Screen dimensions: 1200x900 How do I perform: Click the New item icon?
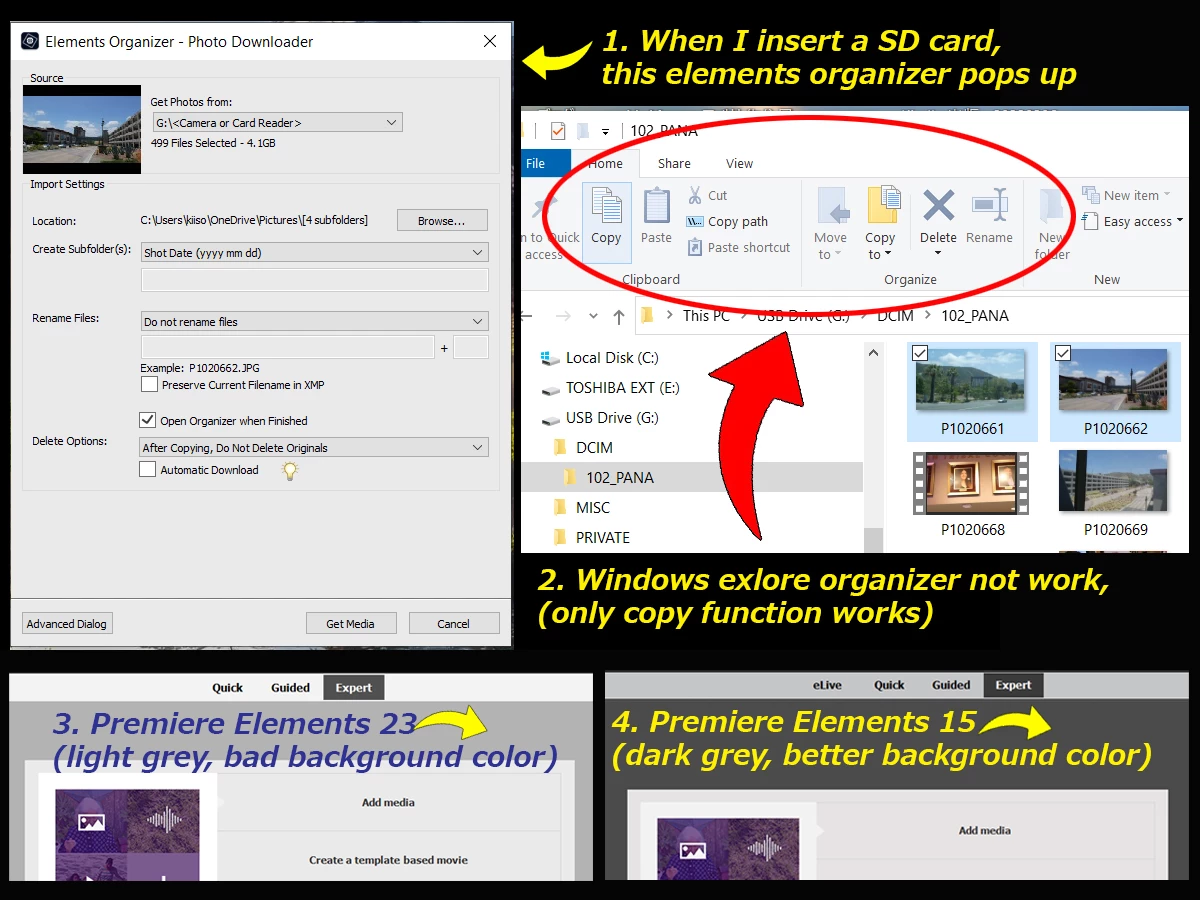click(x=1090, y=195)
